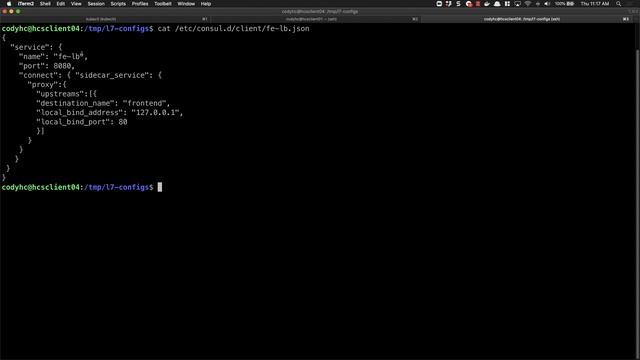Click the S-shaped menu bar icon
This screenshot has height=360, width=640.
click(458, 4)
